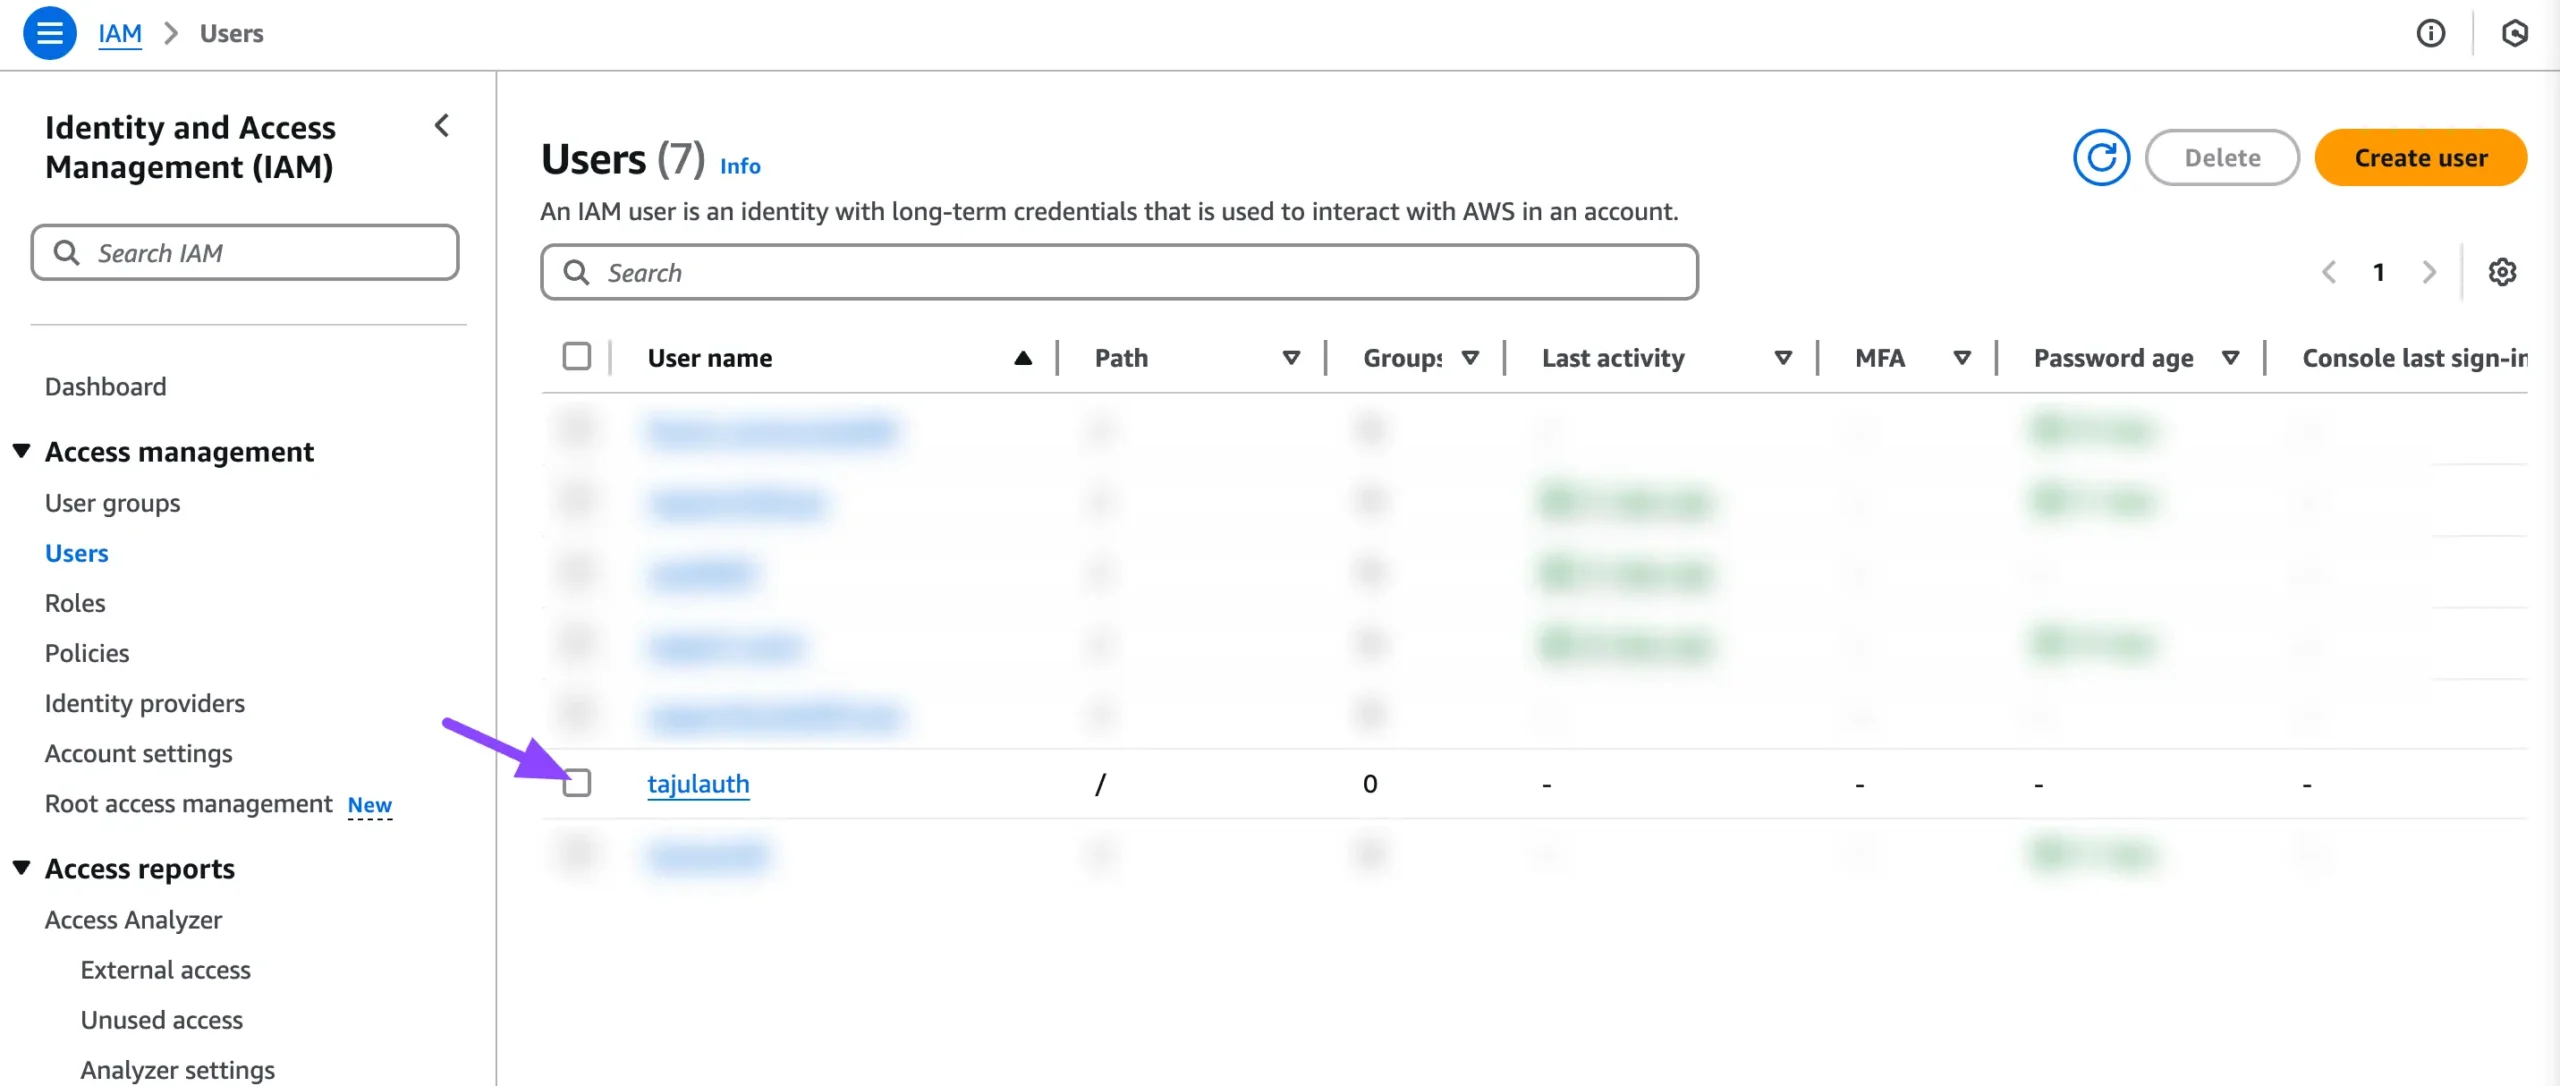Viewport: 2560px width, 1086px height.
Task: Go to previous page of users
Action: coord(2329,272)
